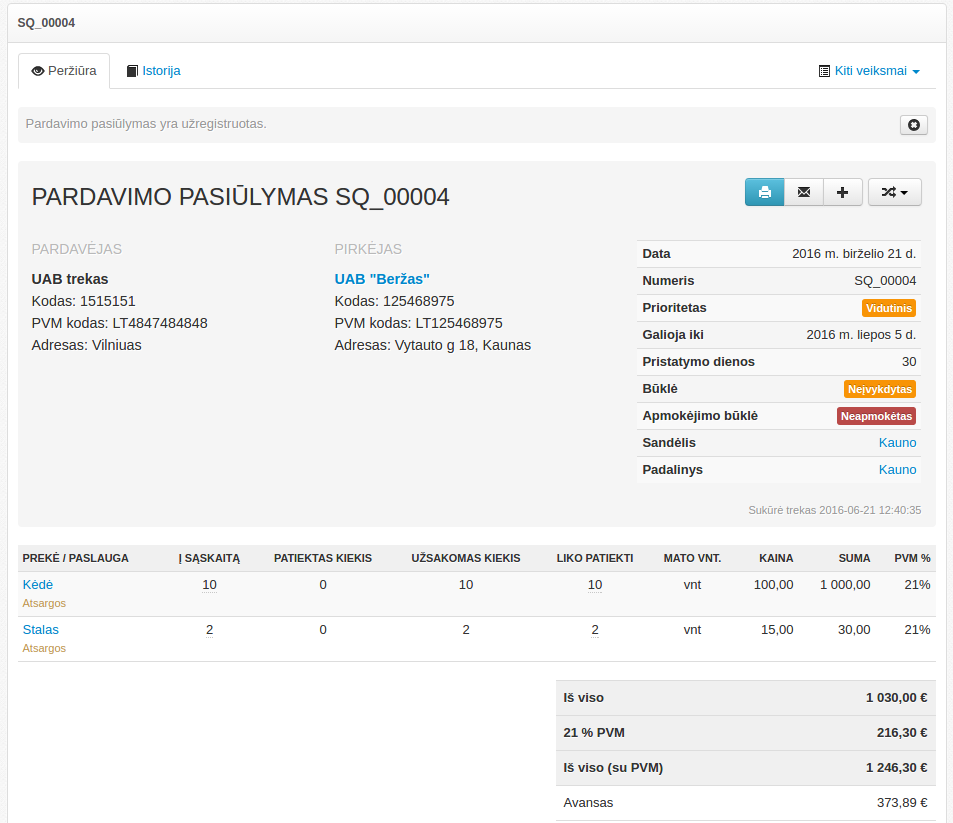The height and width of the screenshot is (823, 953).
Task: Open the Kėdė product link
Action: tap(38, 585)
